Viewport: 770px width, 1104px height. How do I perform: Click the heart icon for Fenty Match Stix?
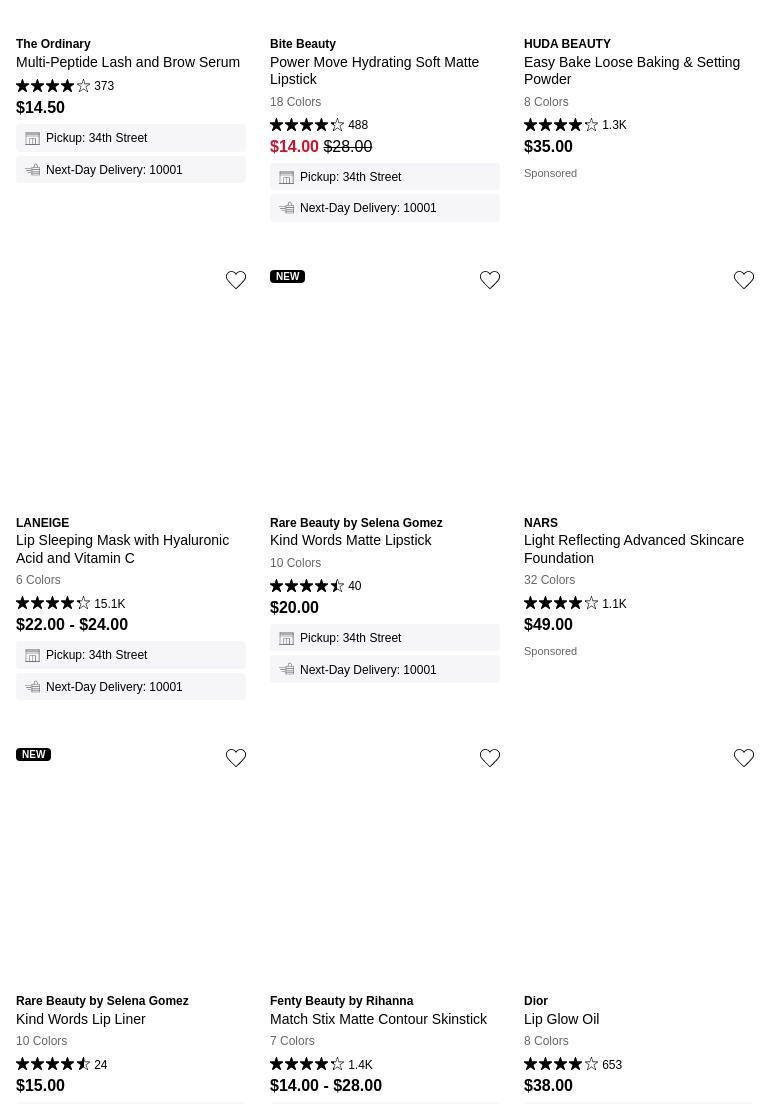pos(490,758)
